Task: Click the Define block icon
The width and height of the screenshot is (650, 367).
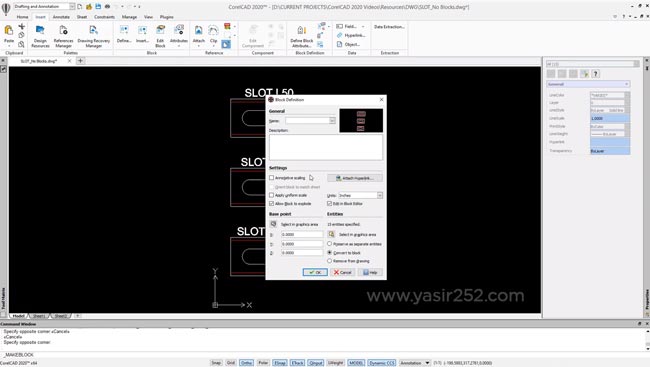Action: point(124,30)
